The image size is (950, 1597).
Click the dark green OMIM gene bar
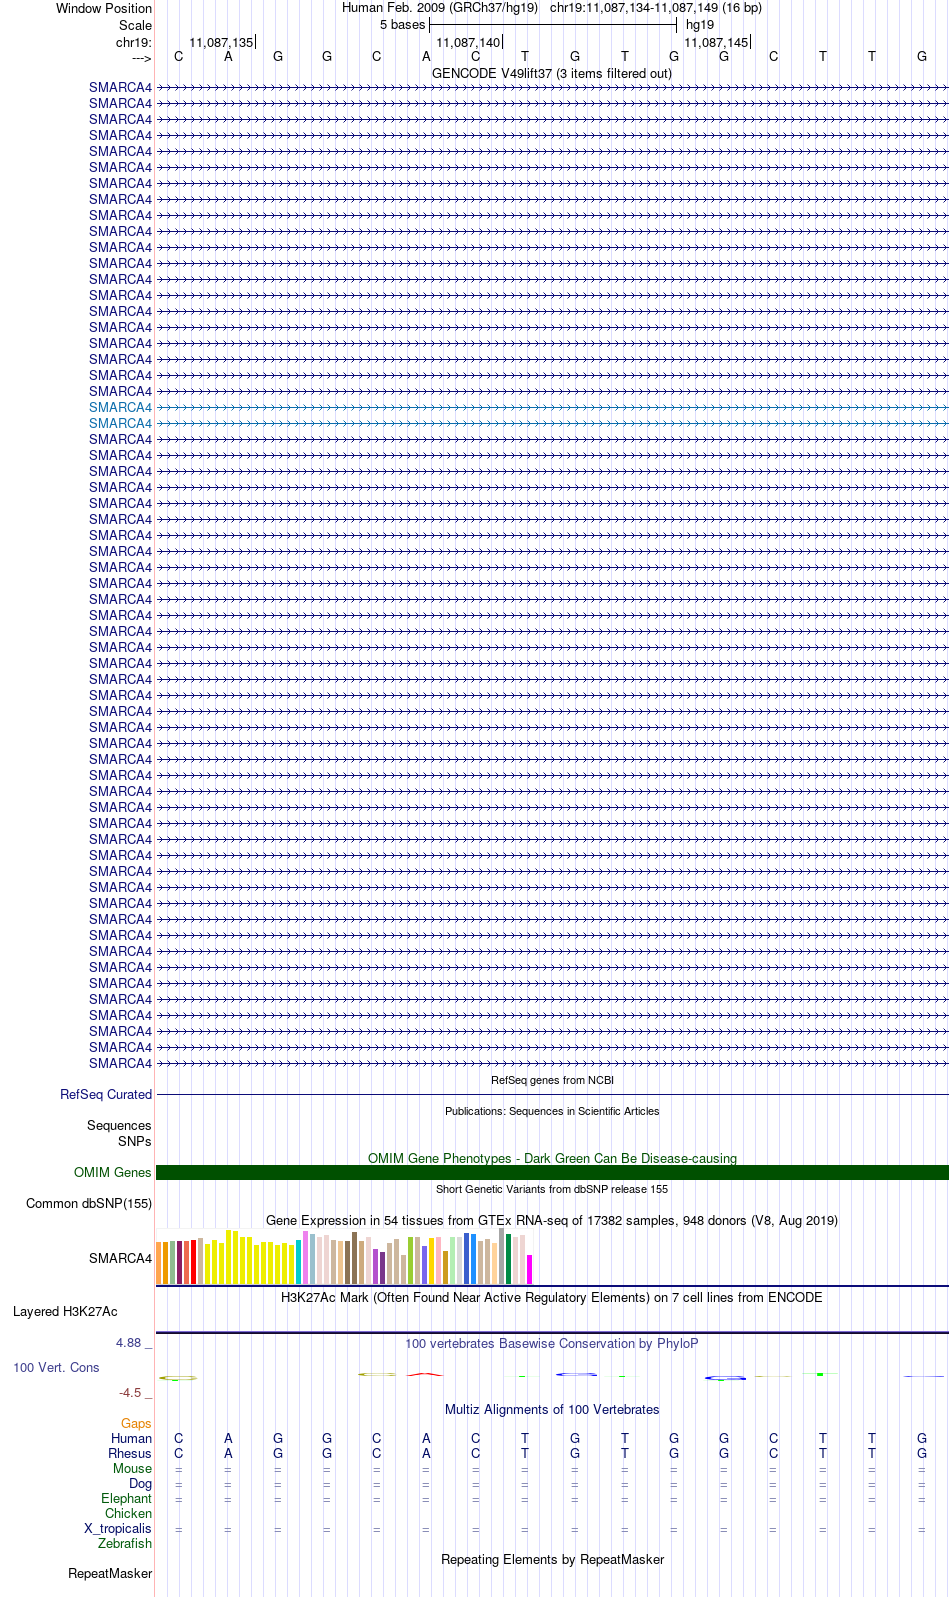tap(552, 1173)
